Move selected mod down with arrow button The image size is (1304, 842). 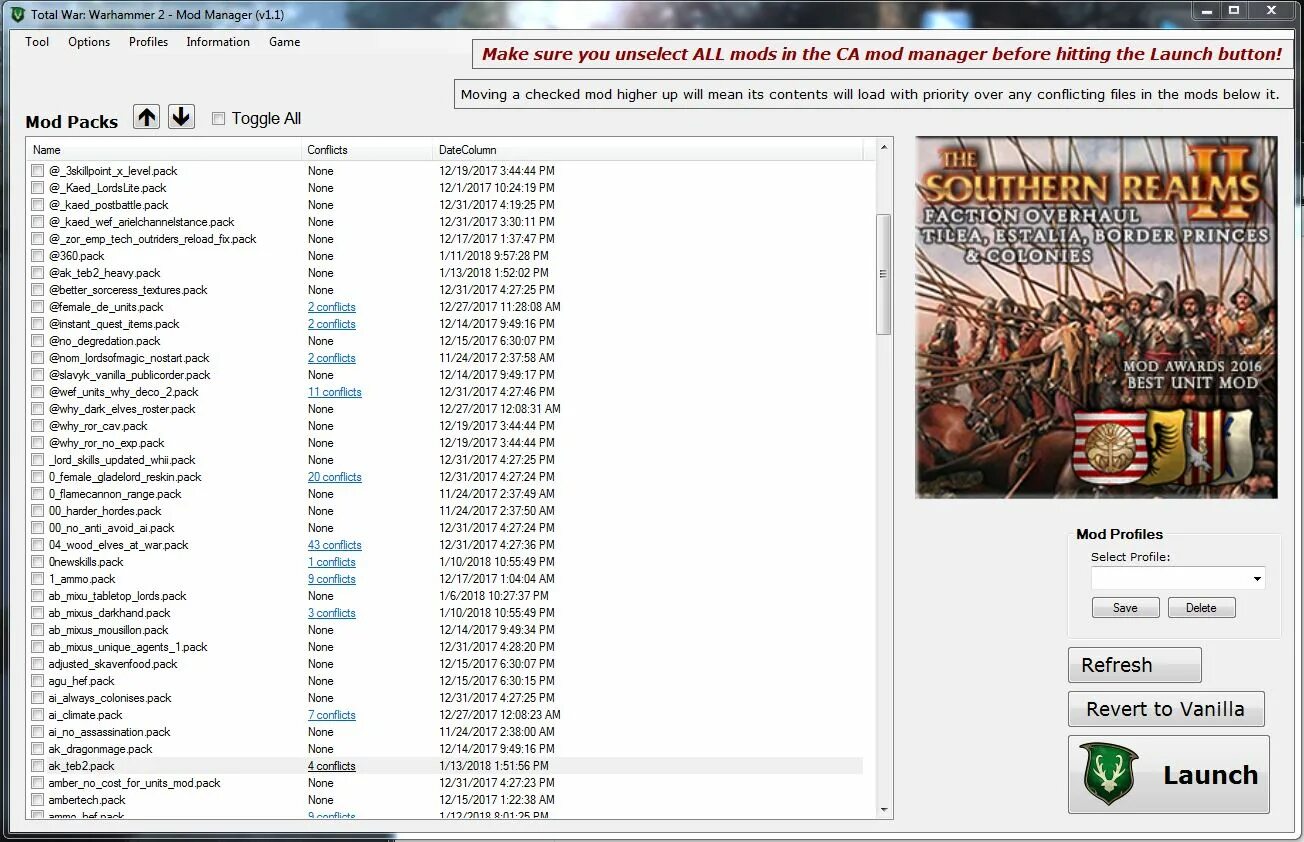click(x=181, y=117)
